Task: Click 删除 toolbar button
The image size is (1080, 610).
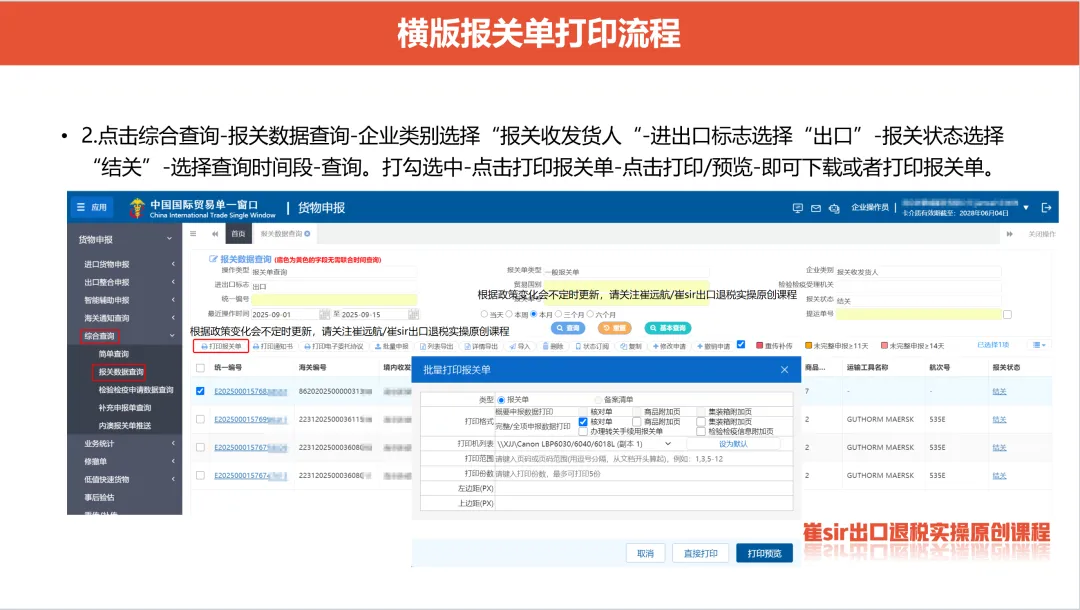Action: click(x=553, y=346)
